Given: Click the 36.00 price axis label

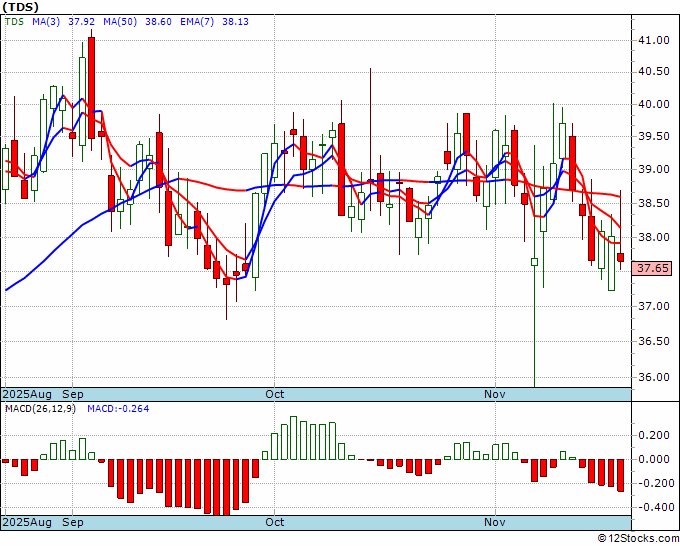Looking at the screenshot, I should [x=654, y=377].
